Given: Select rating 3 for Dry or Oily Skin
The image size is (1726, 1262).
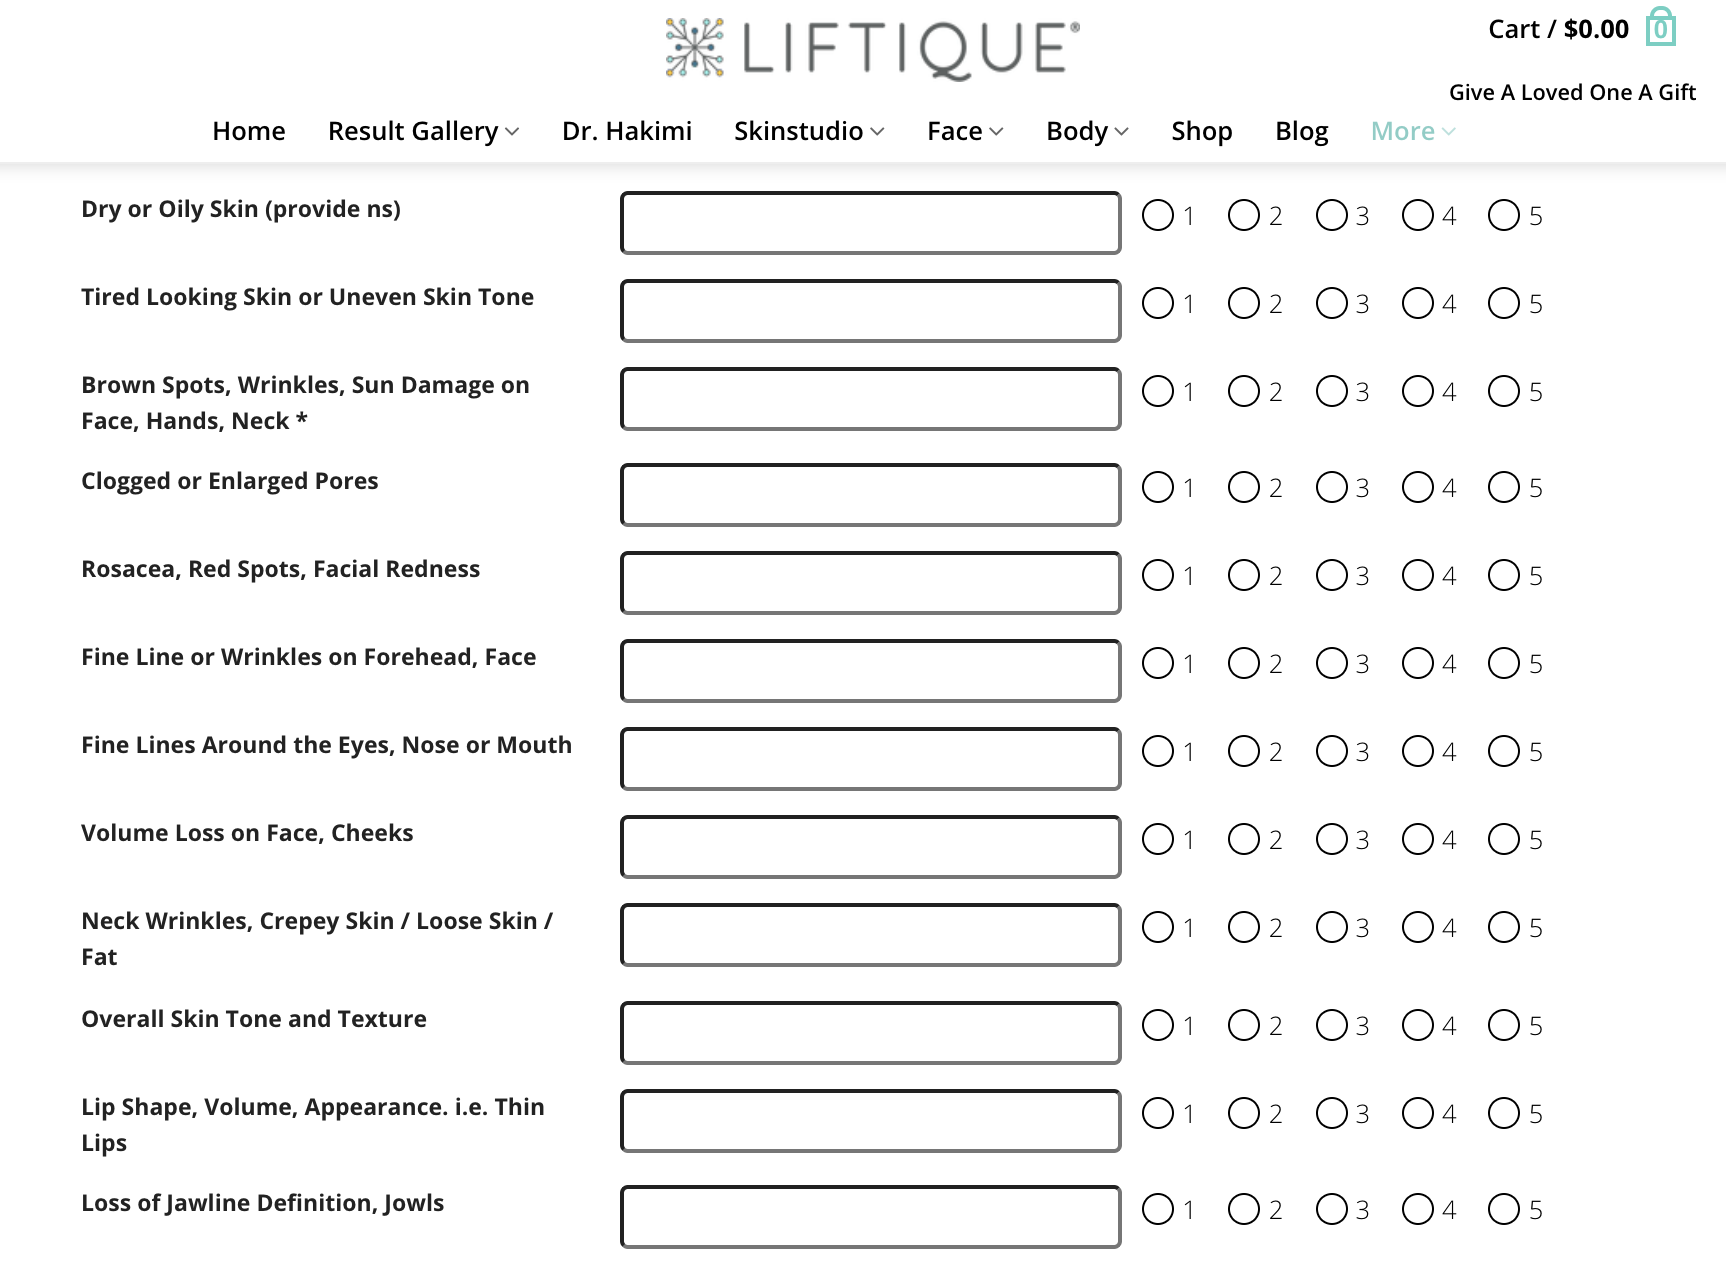Looking at the screenshot, I should pos(1331,215).
